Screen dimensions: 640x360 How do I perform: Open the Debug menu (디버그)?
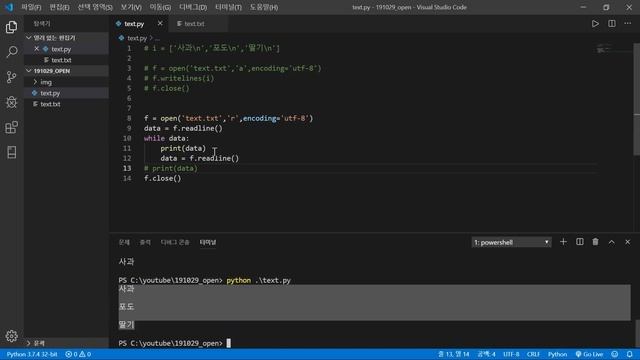[193, 7]
